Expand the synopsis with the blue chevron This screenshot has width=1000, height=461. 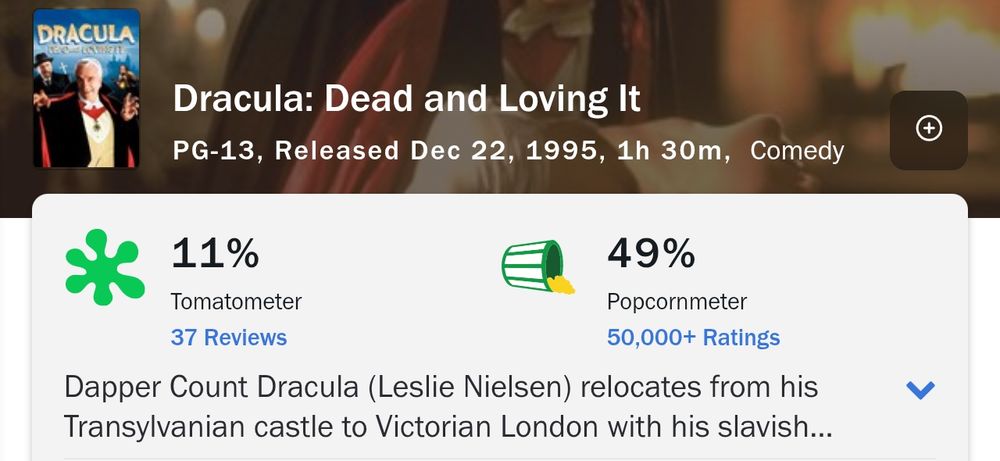pos(920,390)
